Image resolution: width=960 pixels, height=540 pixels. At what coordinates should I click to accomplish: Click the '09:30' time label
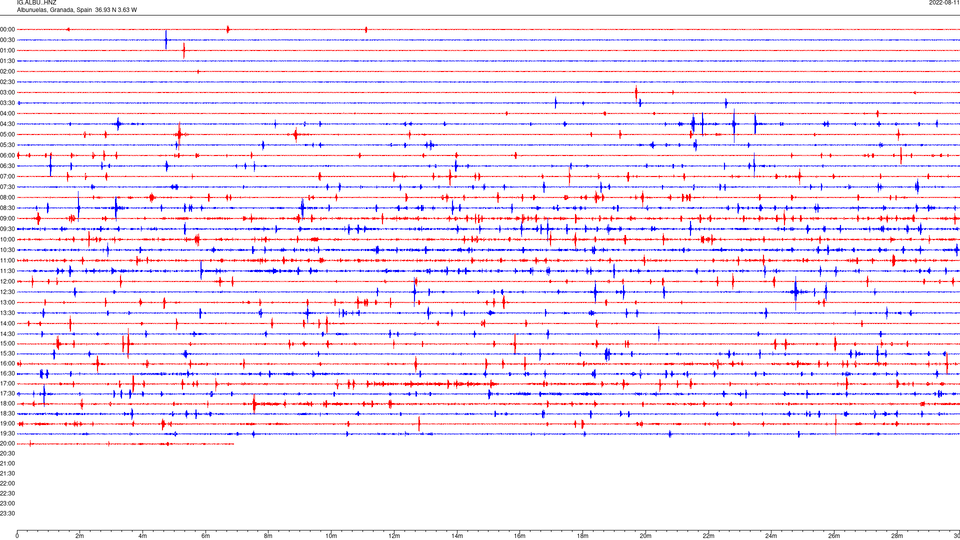click(8, 229)
